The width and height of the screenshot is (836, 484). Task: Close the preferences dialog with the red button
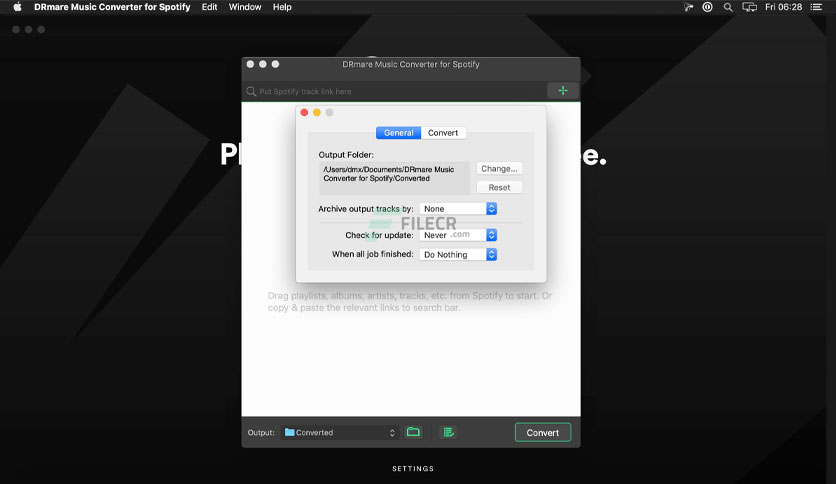[304, 112]
